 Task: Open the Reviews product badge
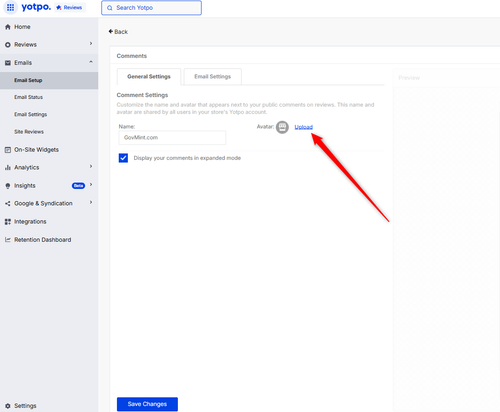(x=70, y=8)
